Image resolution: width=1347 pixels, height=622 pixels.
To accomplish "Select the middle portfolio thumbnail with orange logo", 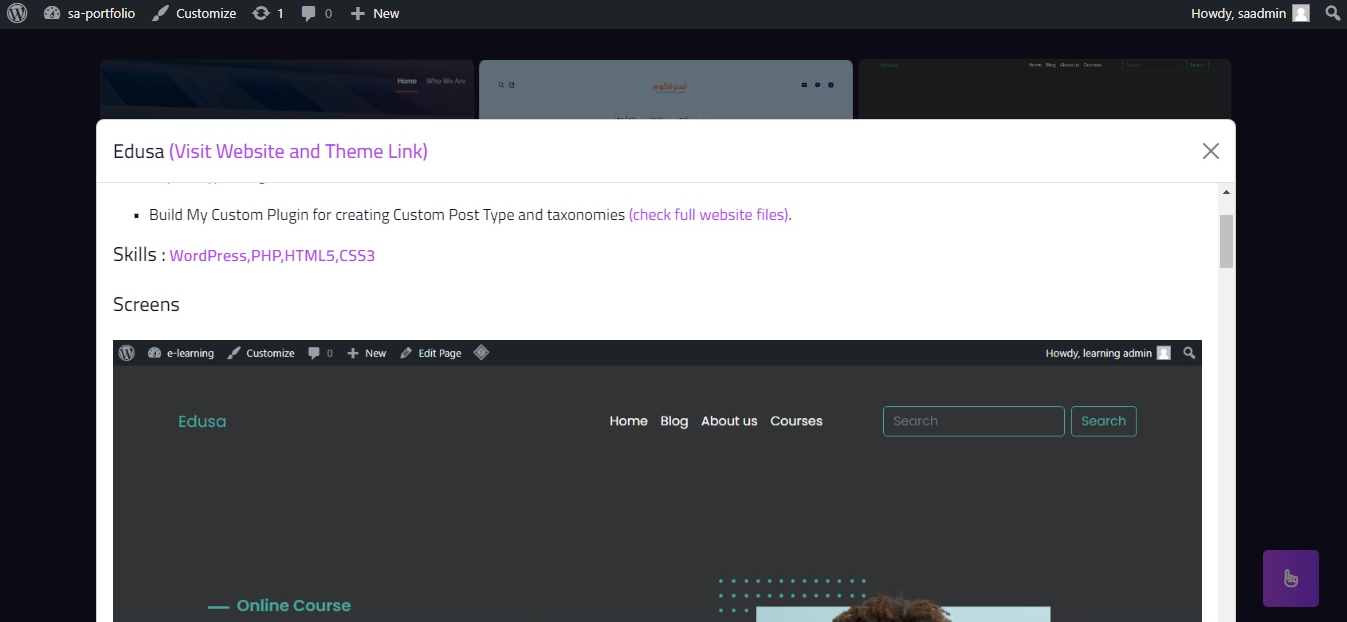I will [x=665, y=89].
